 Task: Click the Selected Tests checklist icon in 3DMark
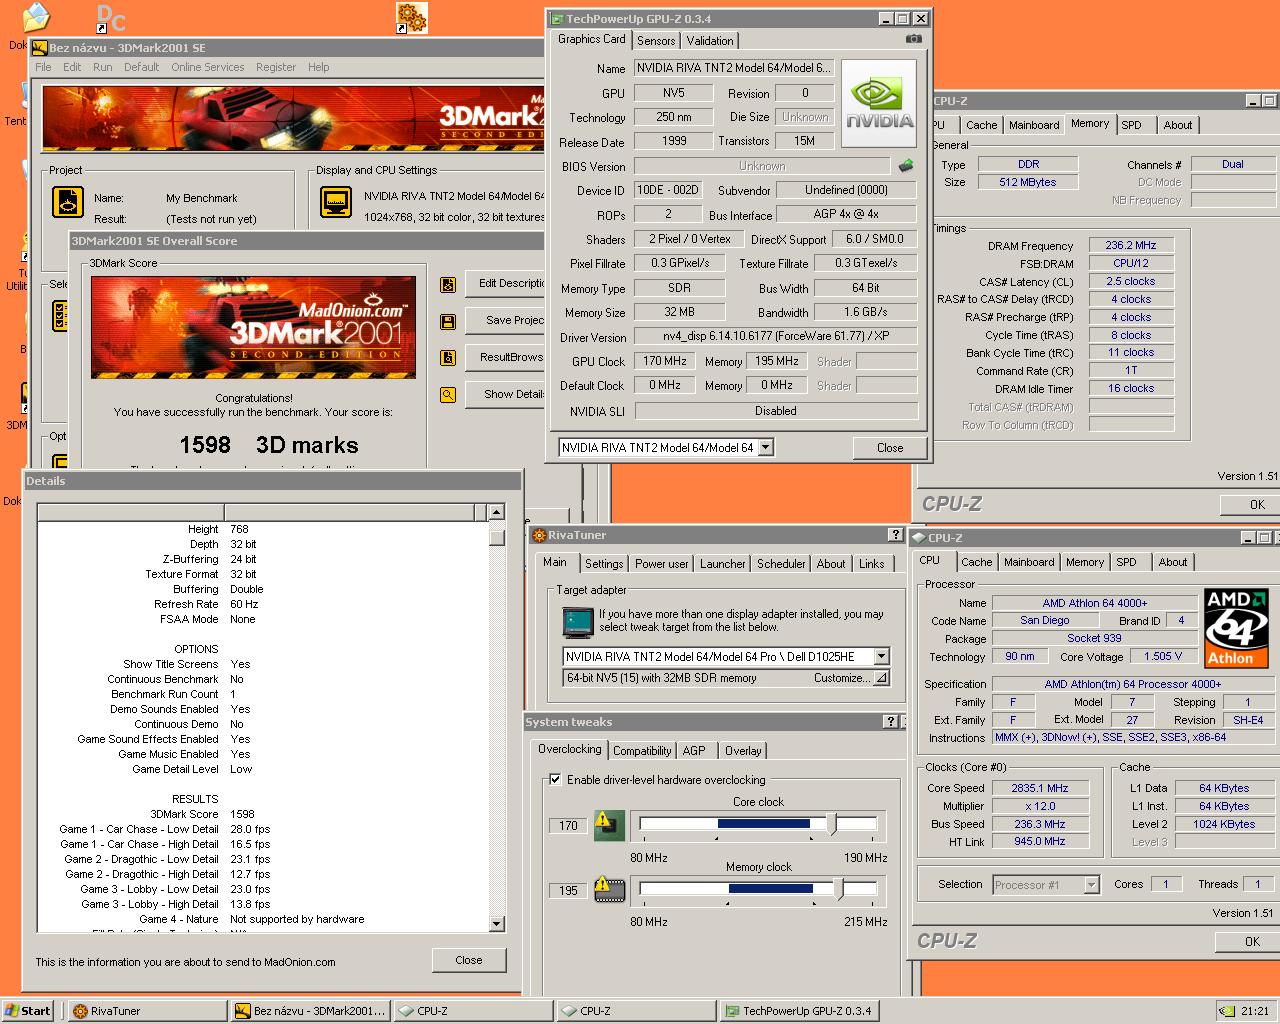60,316
